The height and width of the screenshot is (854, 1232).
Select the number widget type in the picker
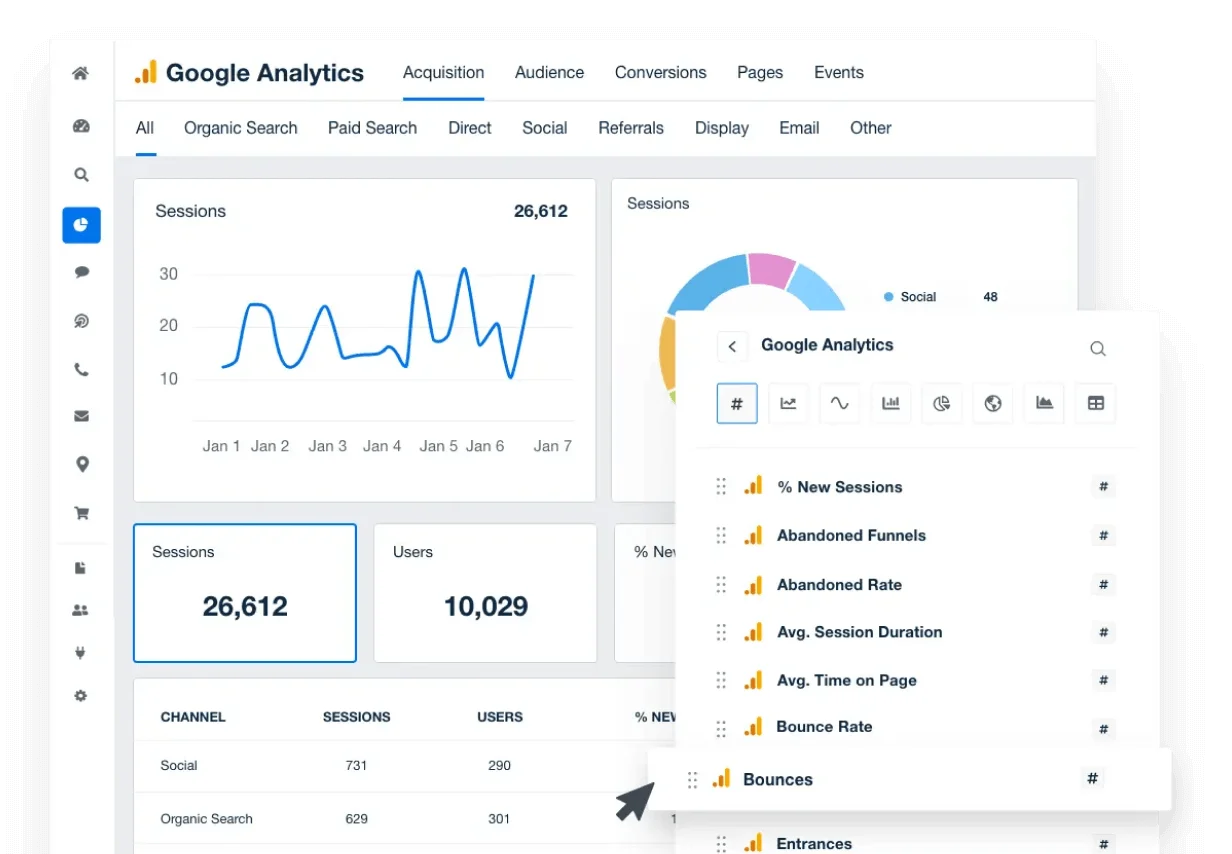tap(737, 403)
